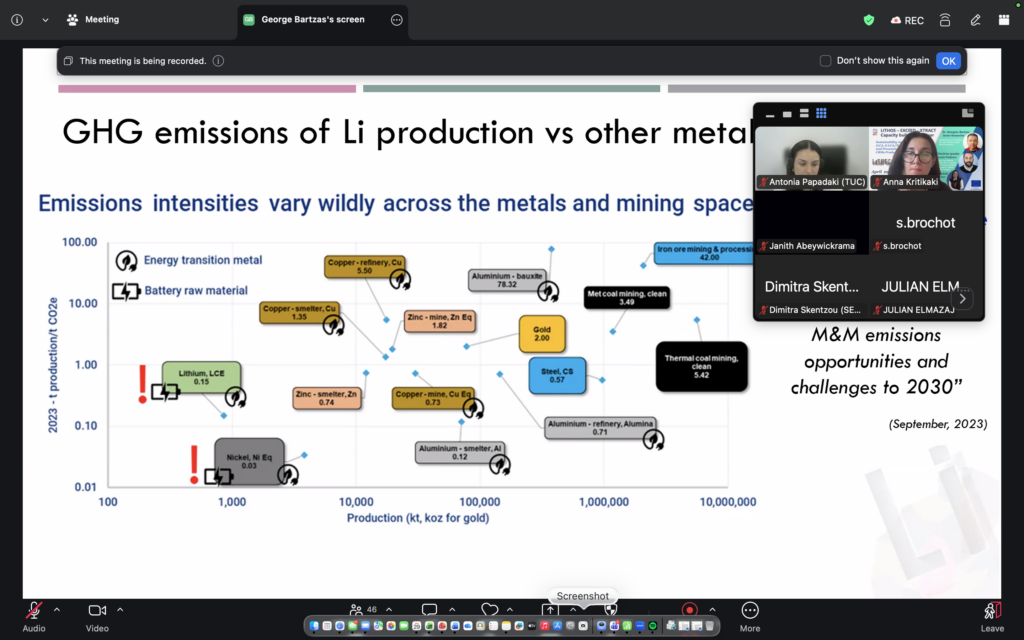The height and width of the screenshot is (640, 1024).
Task: Open the More options button
Action: 750,616
